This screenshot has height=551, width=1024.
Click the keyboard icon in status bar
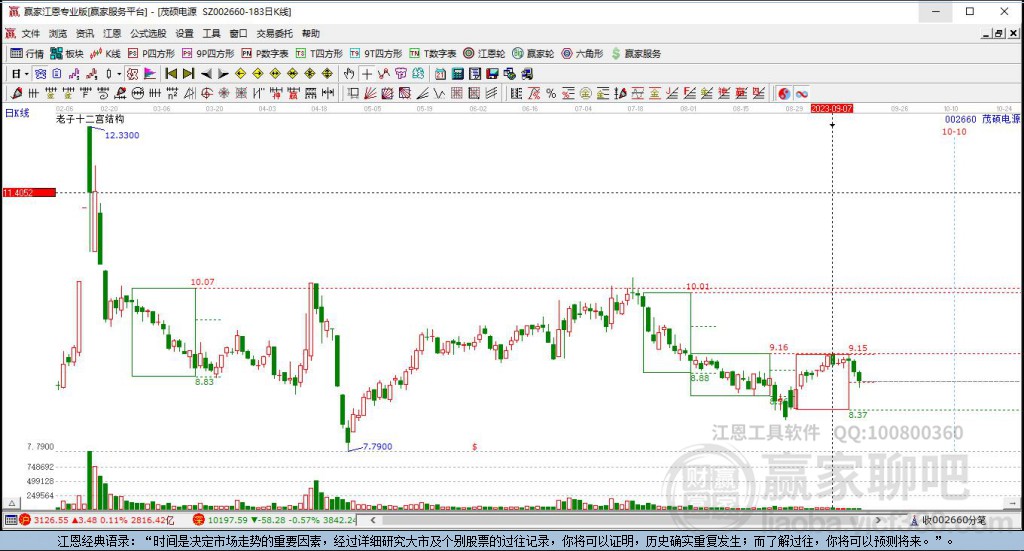(10, 520)
